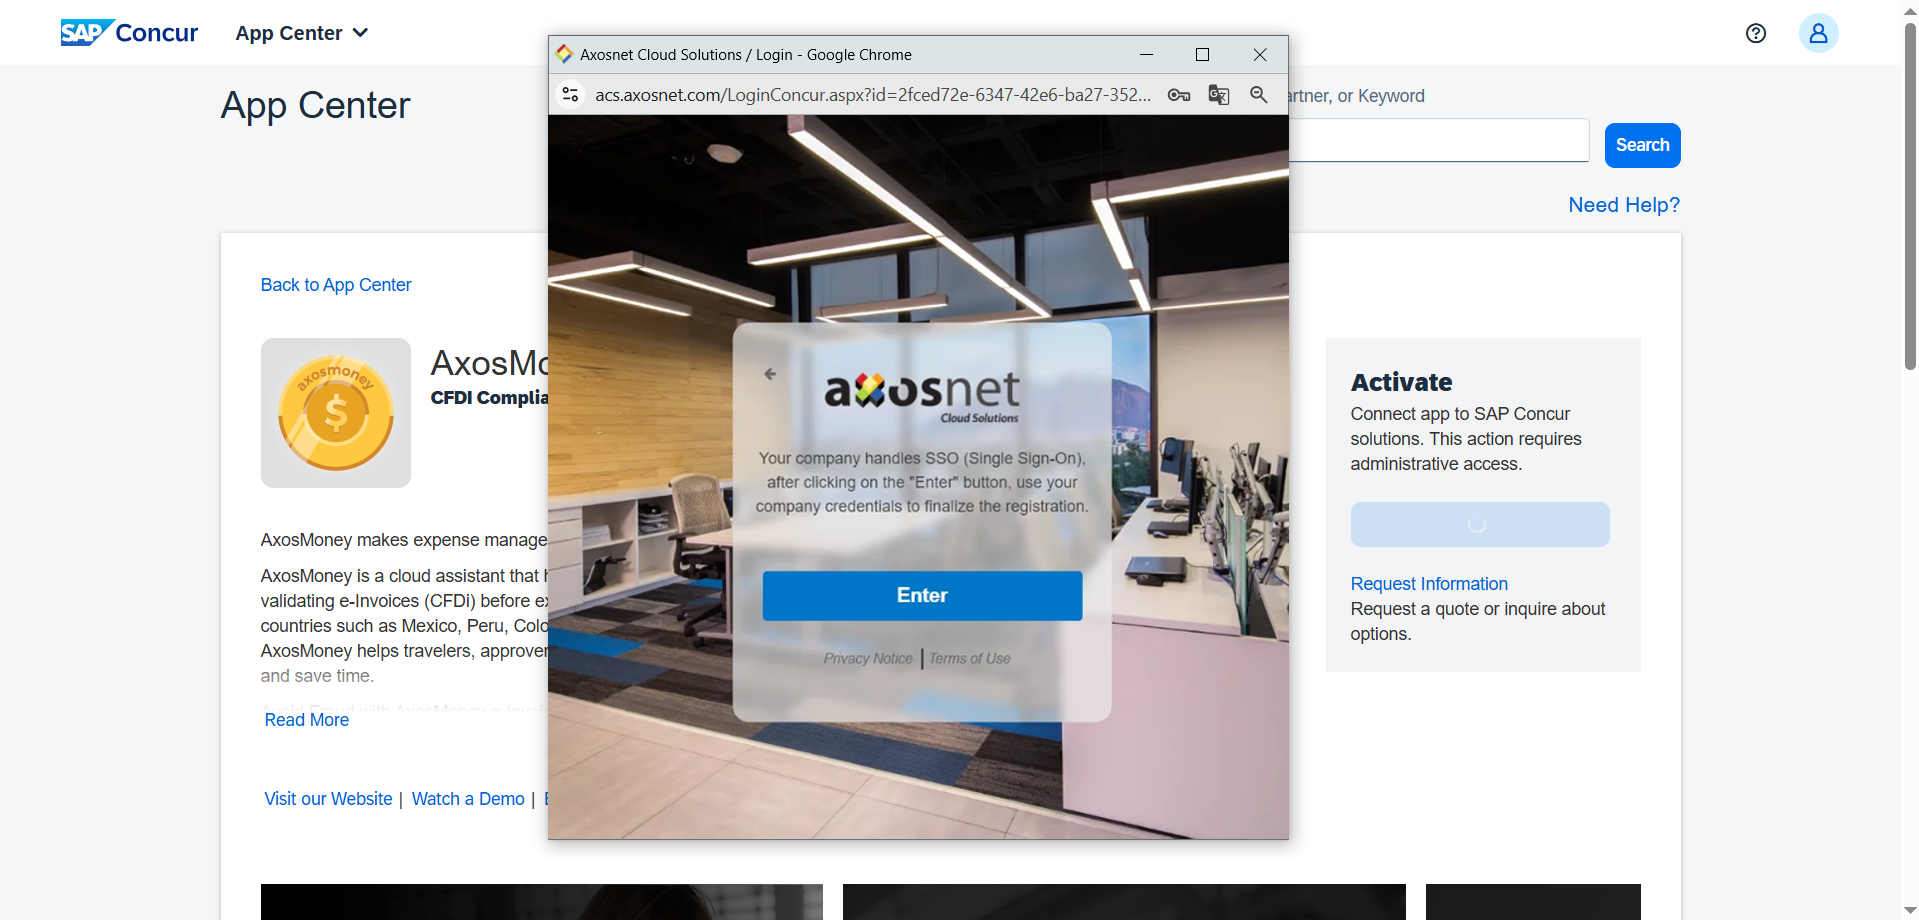Go Back to App Center
The width and height of the screenshot is (1919, 920).
coord(335,285)
